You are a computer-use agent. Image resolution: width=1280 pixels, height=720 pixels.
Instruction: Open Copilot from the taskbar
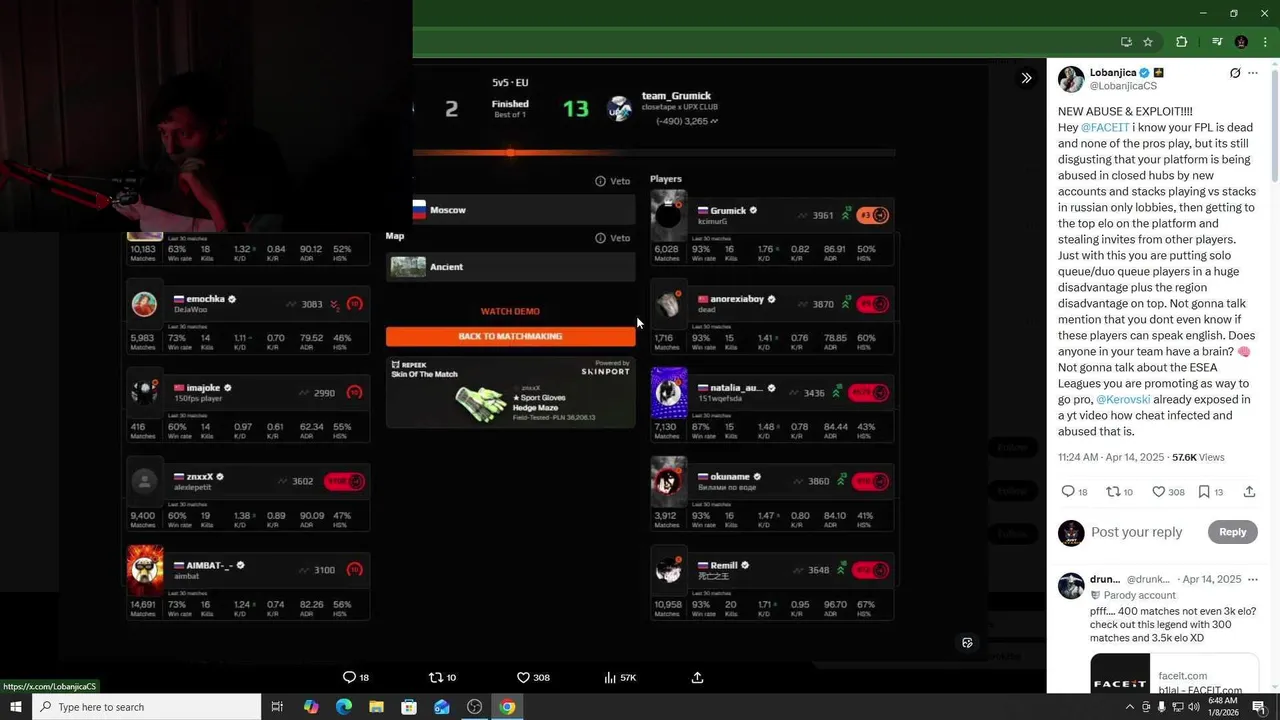click(x=311, y=707)
